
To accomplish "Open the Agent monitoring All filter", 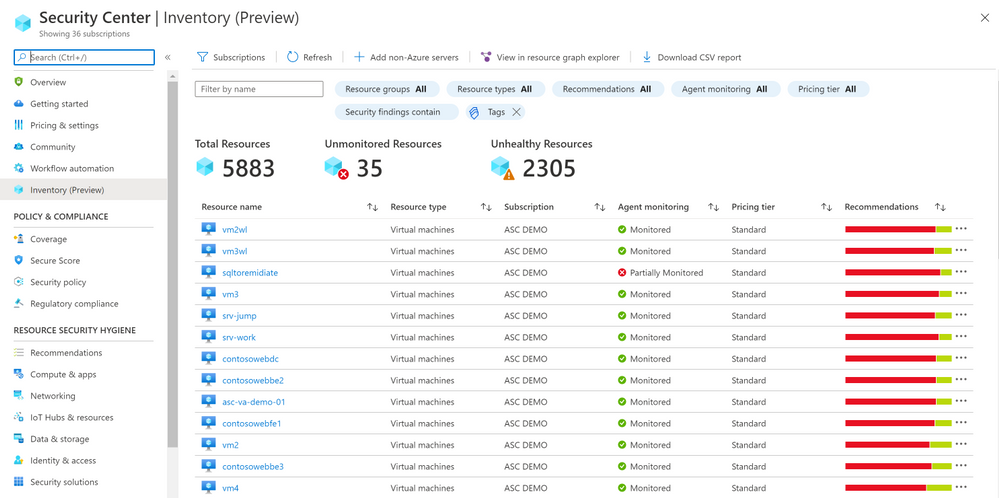I will pyautogui.click(x=726, y=89).
